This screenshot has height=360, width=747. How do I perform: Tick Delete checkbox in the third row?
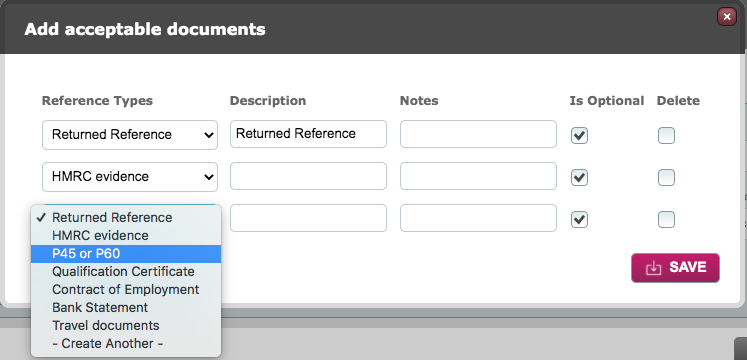[x=666, y=220]
